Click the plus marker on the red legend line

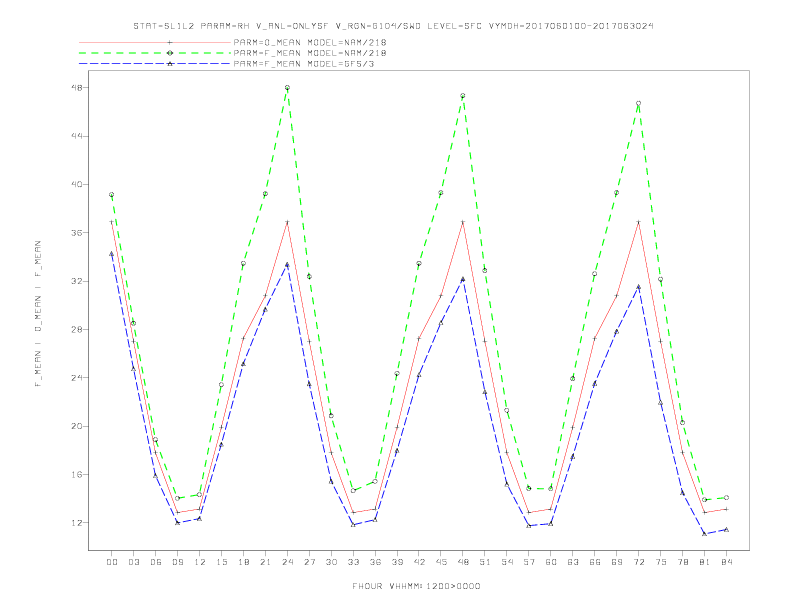170,42
